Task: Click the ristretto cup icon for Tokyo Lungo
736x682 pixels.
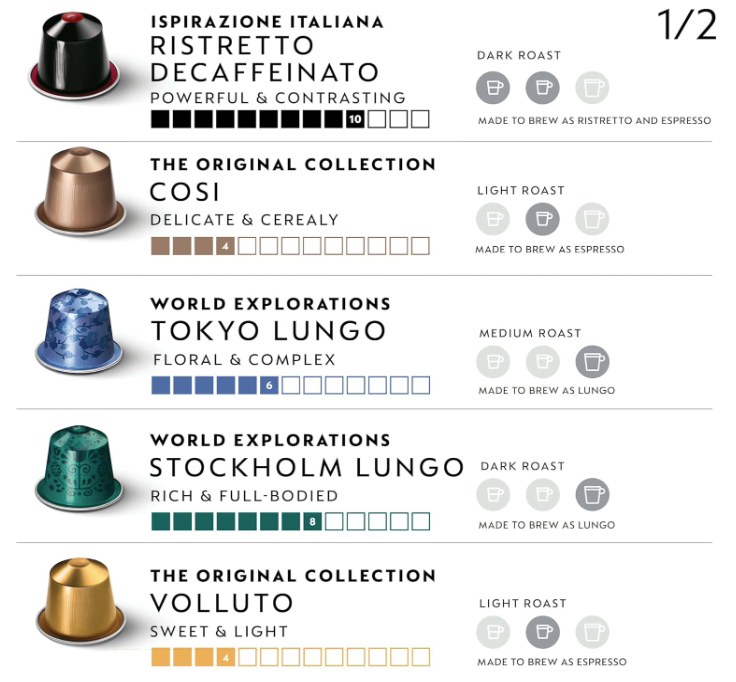Action: point(493,361)
